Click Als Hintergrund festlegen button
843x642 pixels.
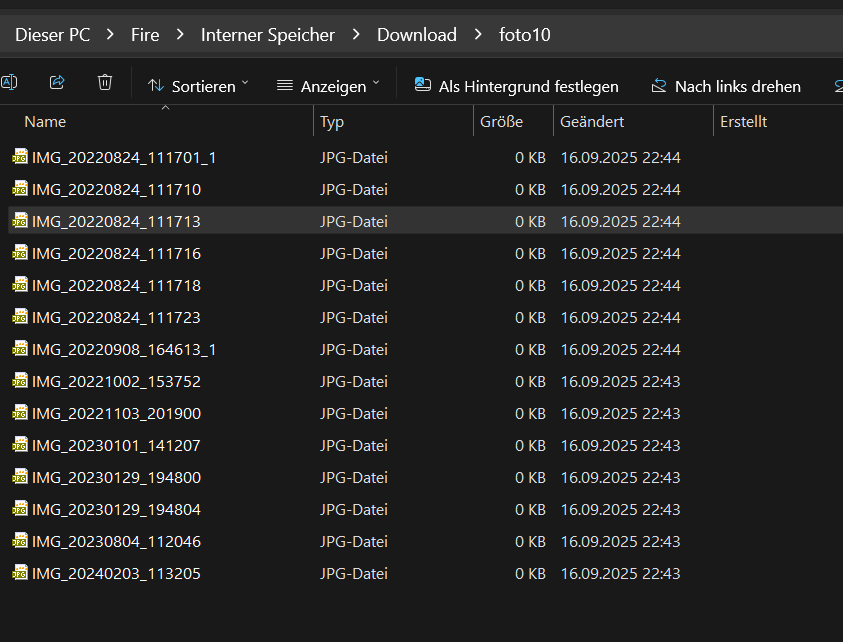pos(516,86)
